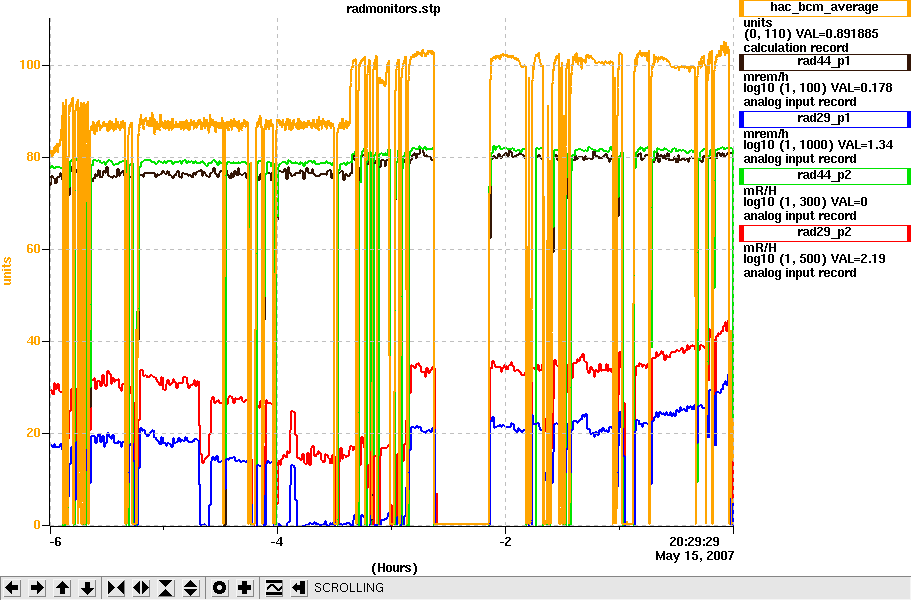Click the left arrow with bar icon
Image resolution: width=911 pixels, height=600 pixels.
(298, 588)
